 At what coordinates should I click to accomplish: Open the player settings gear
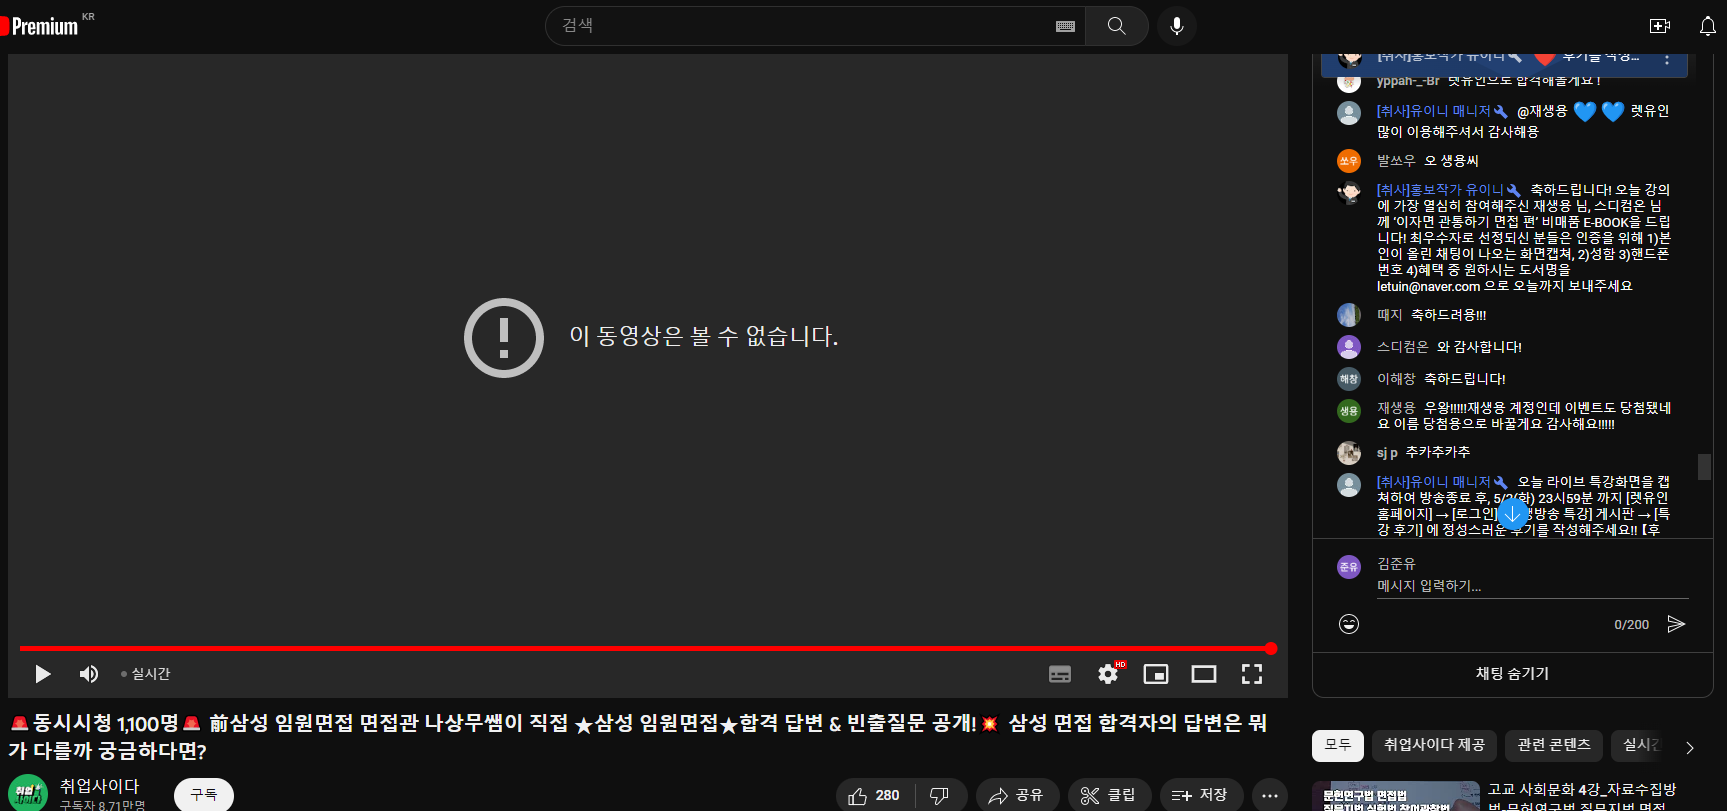click(x=1108, y=674)
